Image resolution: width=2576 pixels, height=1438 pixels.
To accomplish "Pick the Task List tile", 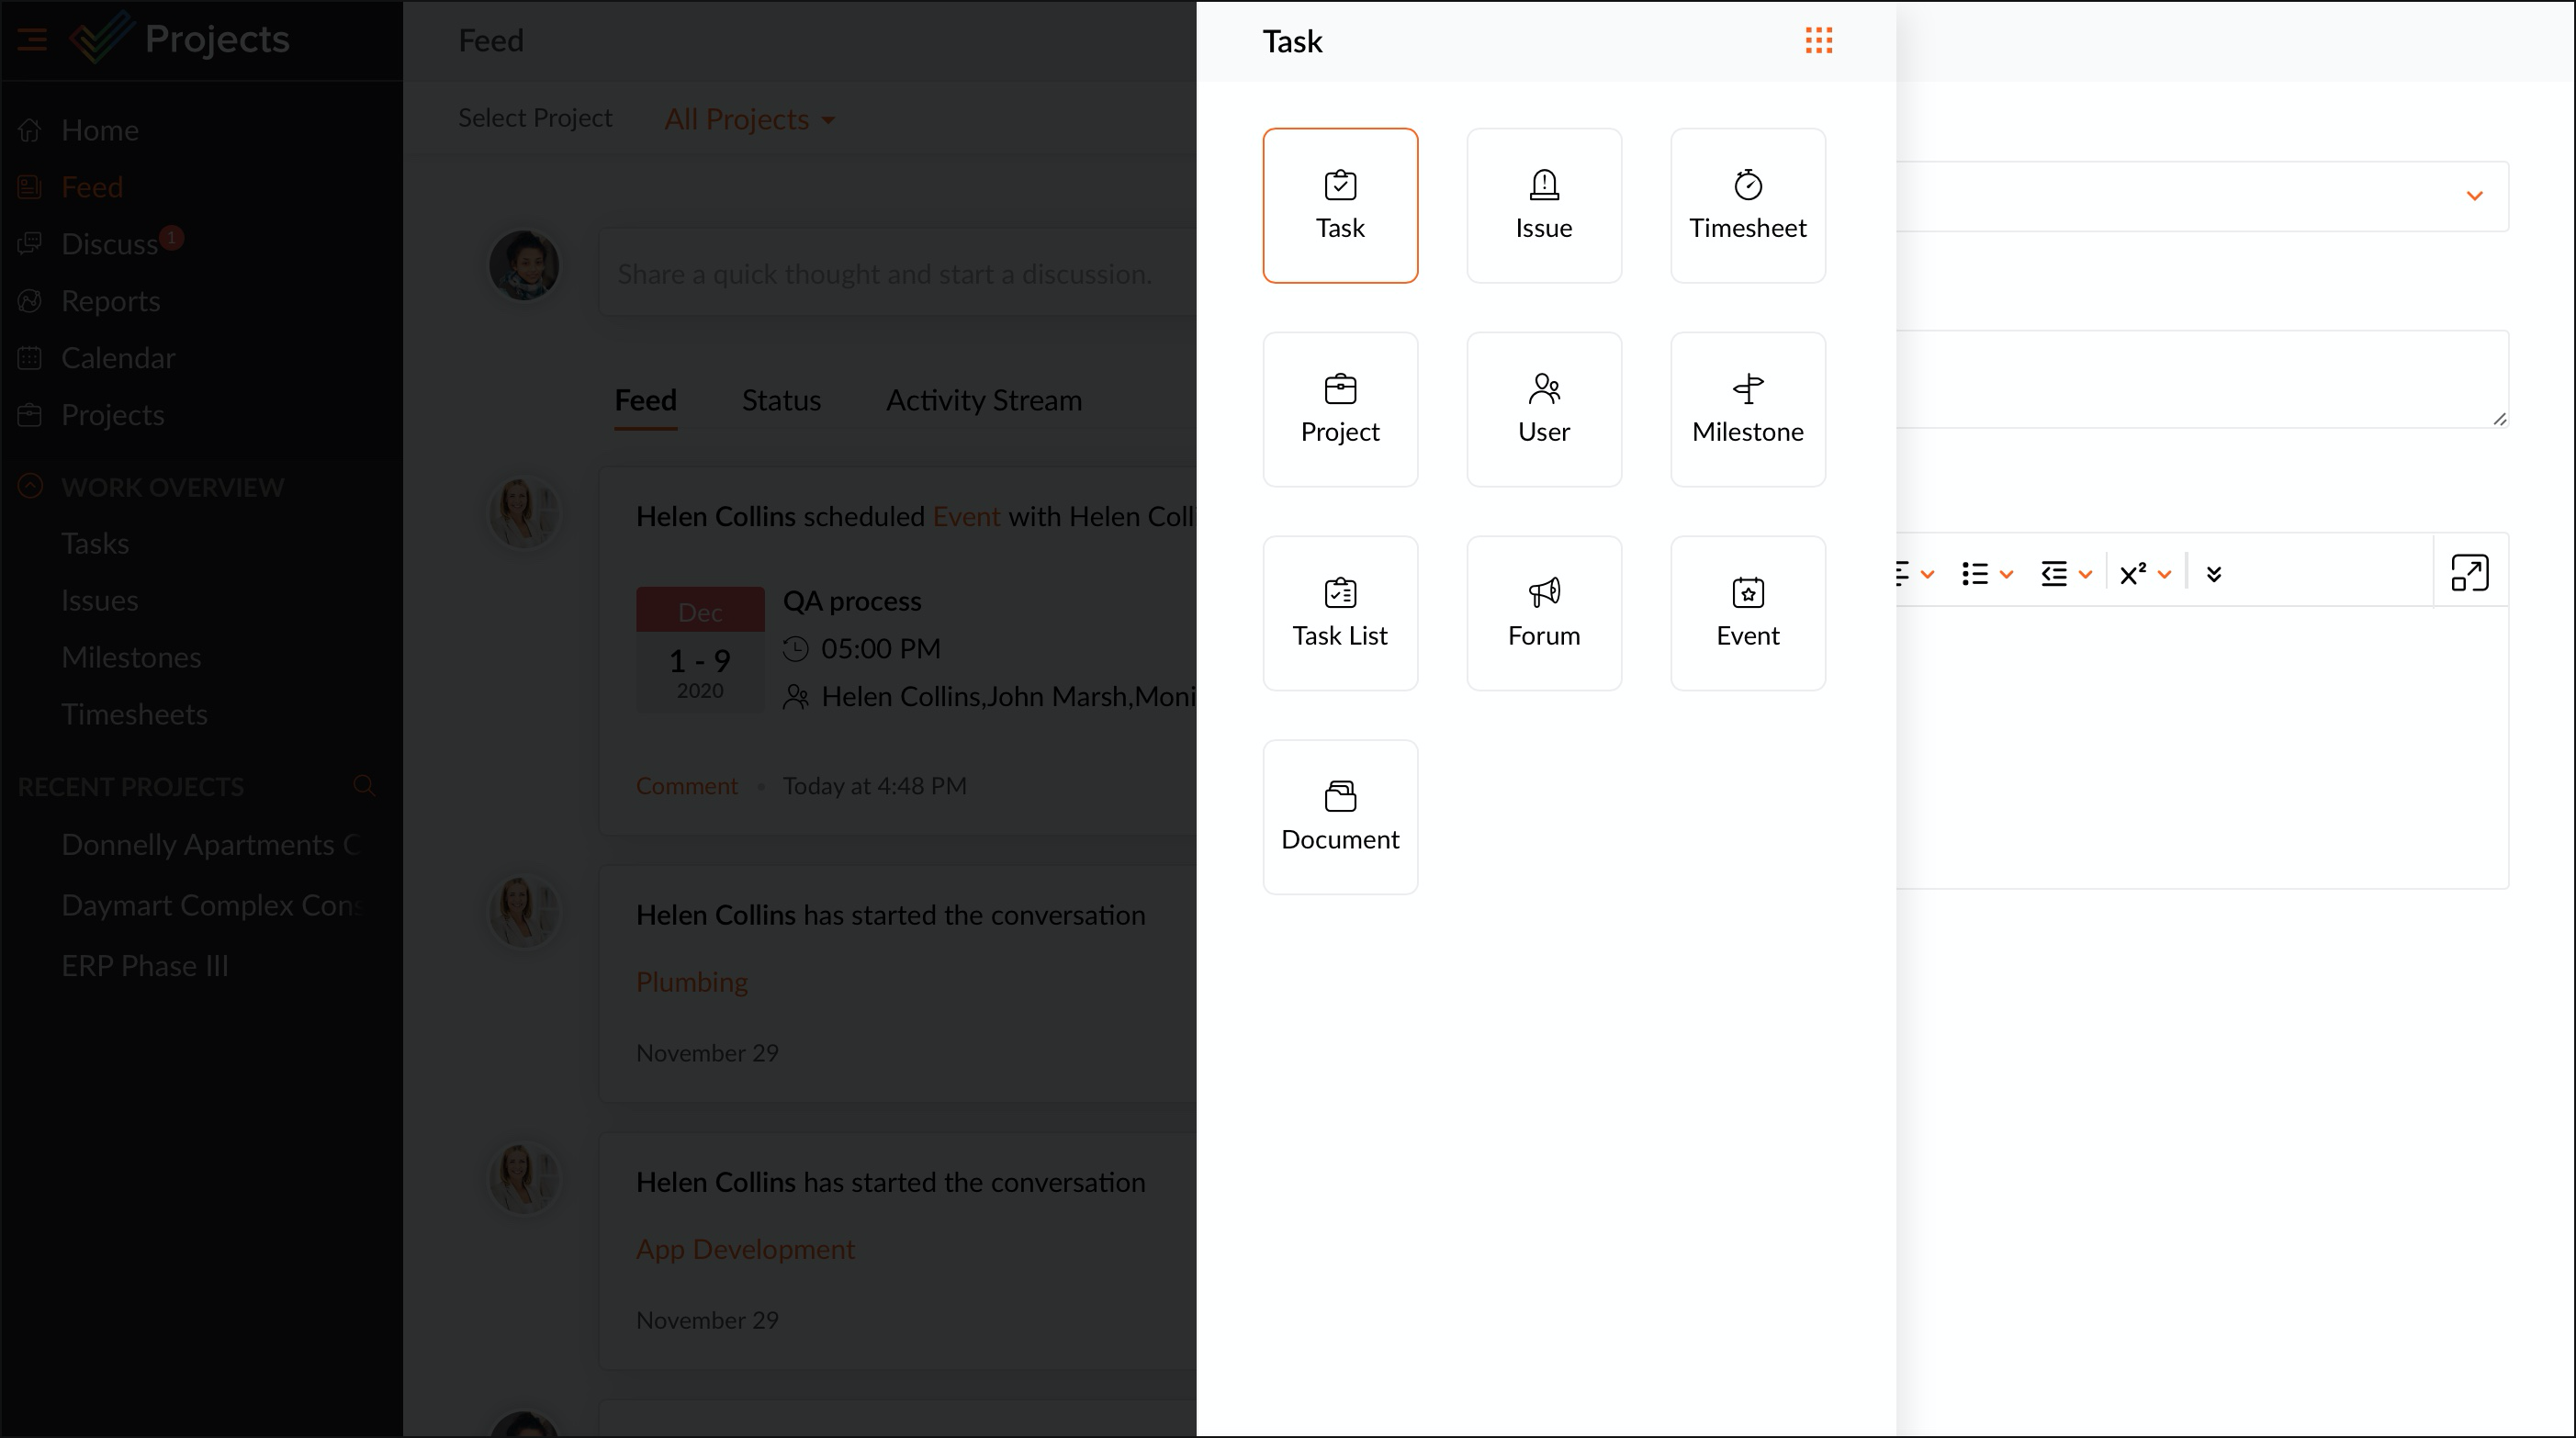I will [1339, 613].
